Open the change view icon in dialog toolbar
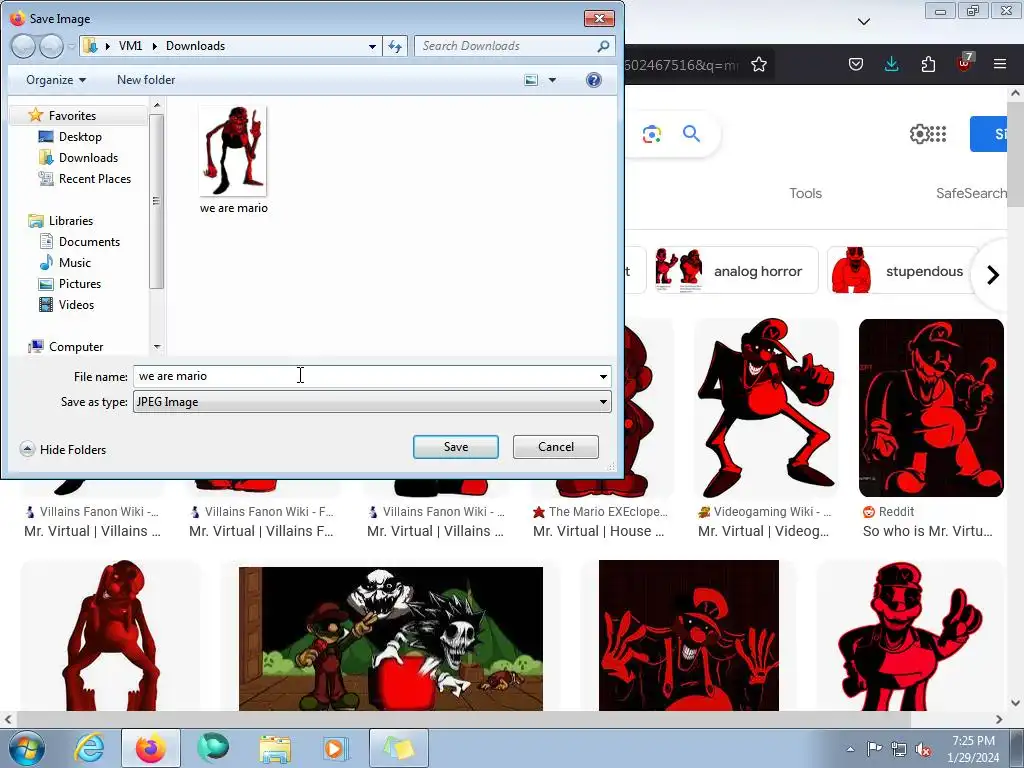Image resolution: width=1024 pixels, height=768 pixels. (532, 80)
